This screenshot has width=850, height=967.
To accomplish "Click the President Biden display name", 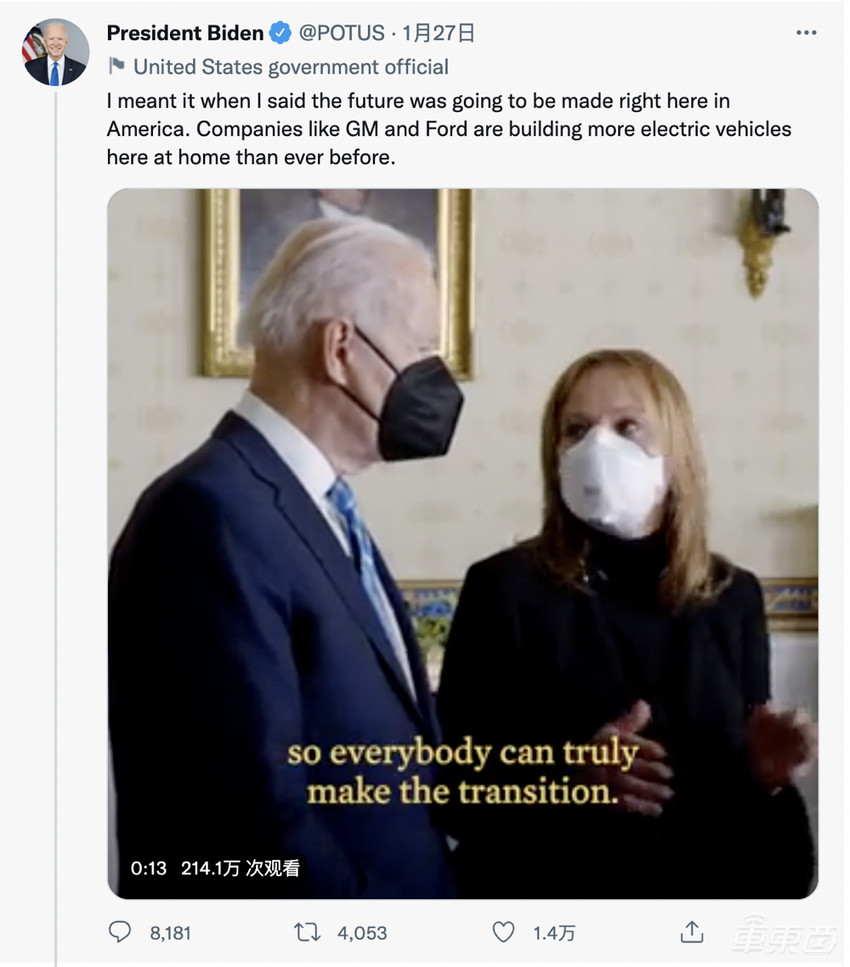I will tap(185, 33).
